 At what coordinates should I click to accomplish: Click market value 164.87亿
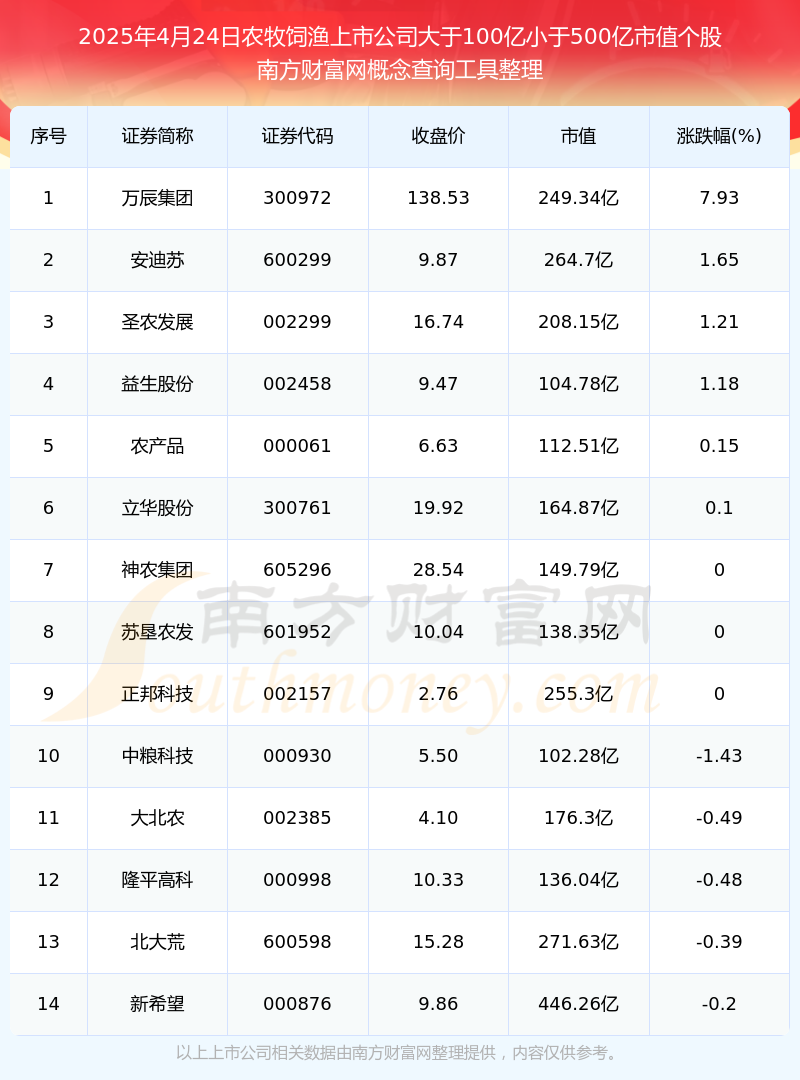click(x=579, y=508)
